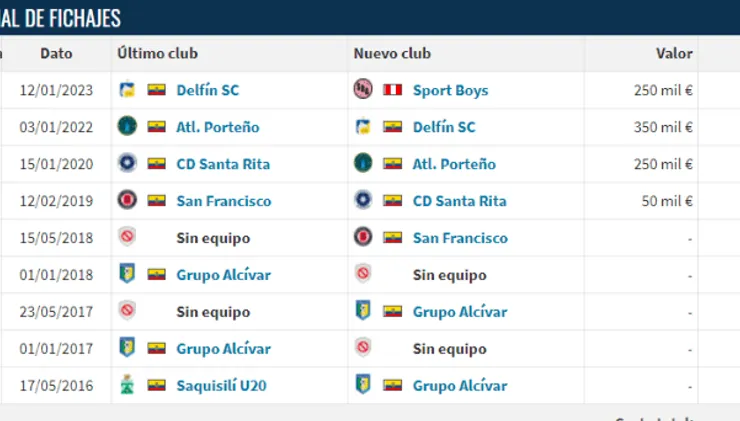Click the Último club column header
Image resolution: width=740 pixels, height=421 pixels.
pos(157,53)
